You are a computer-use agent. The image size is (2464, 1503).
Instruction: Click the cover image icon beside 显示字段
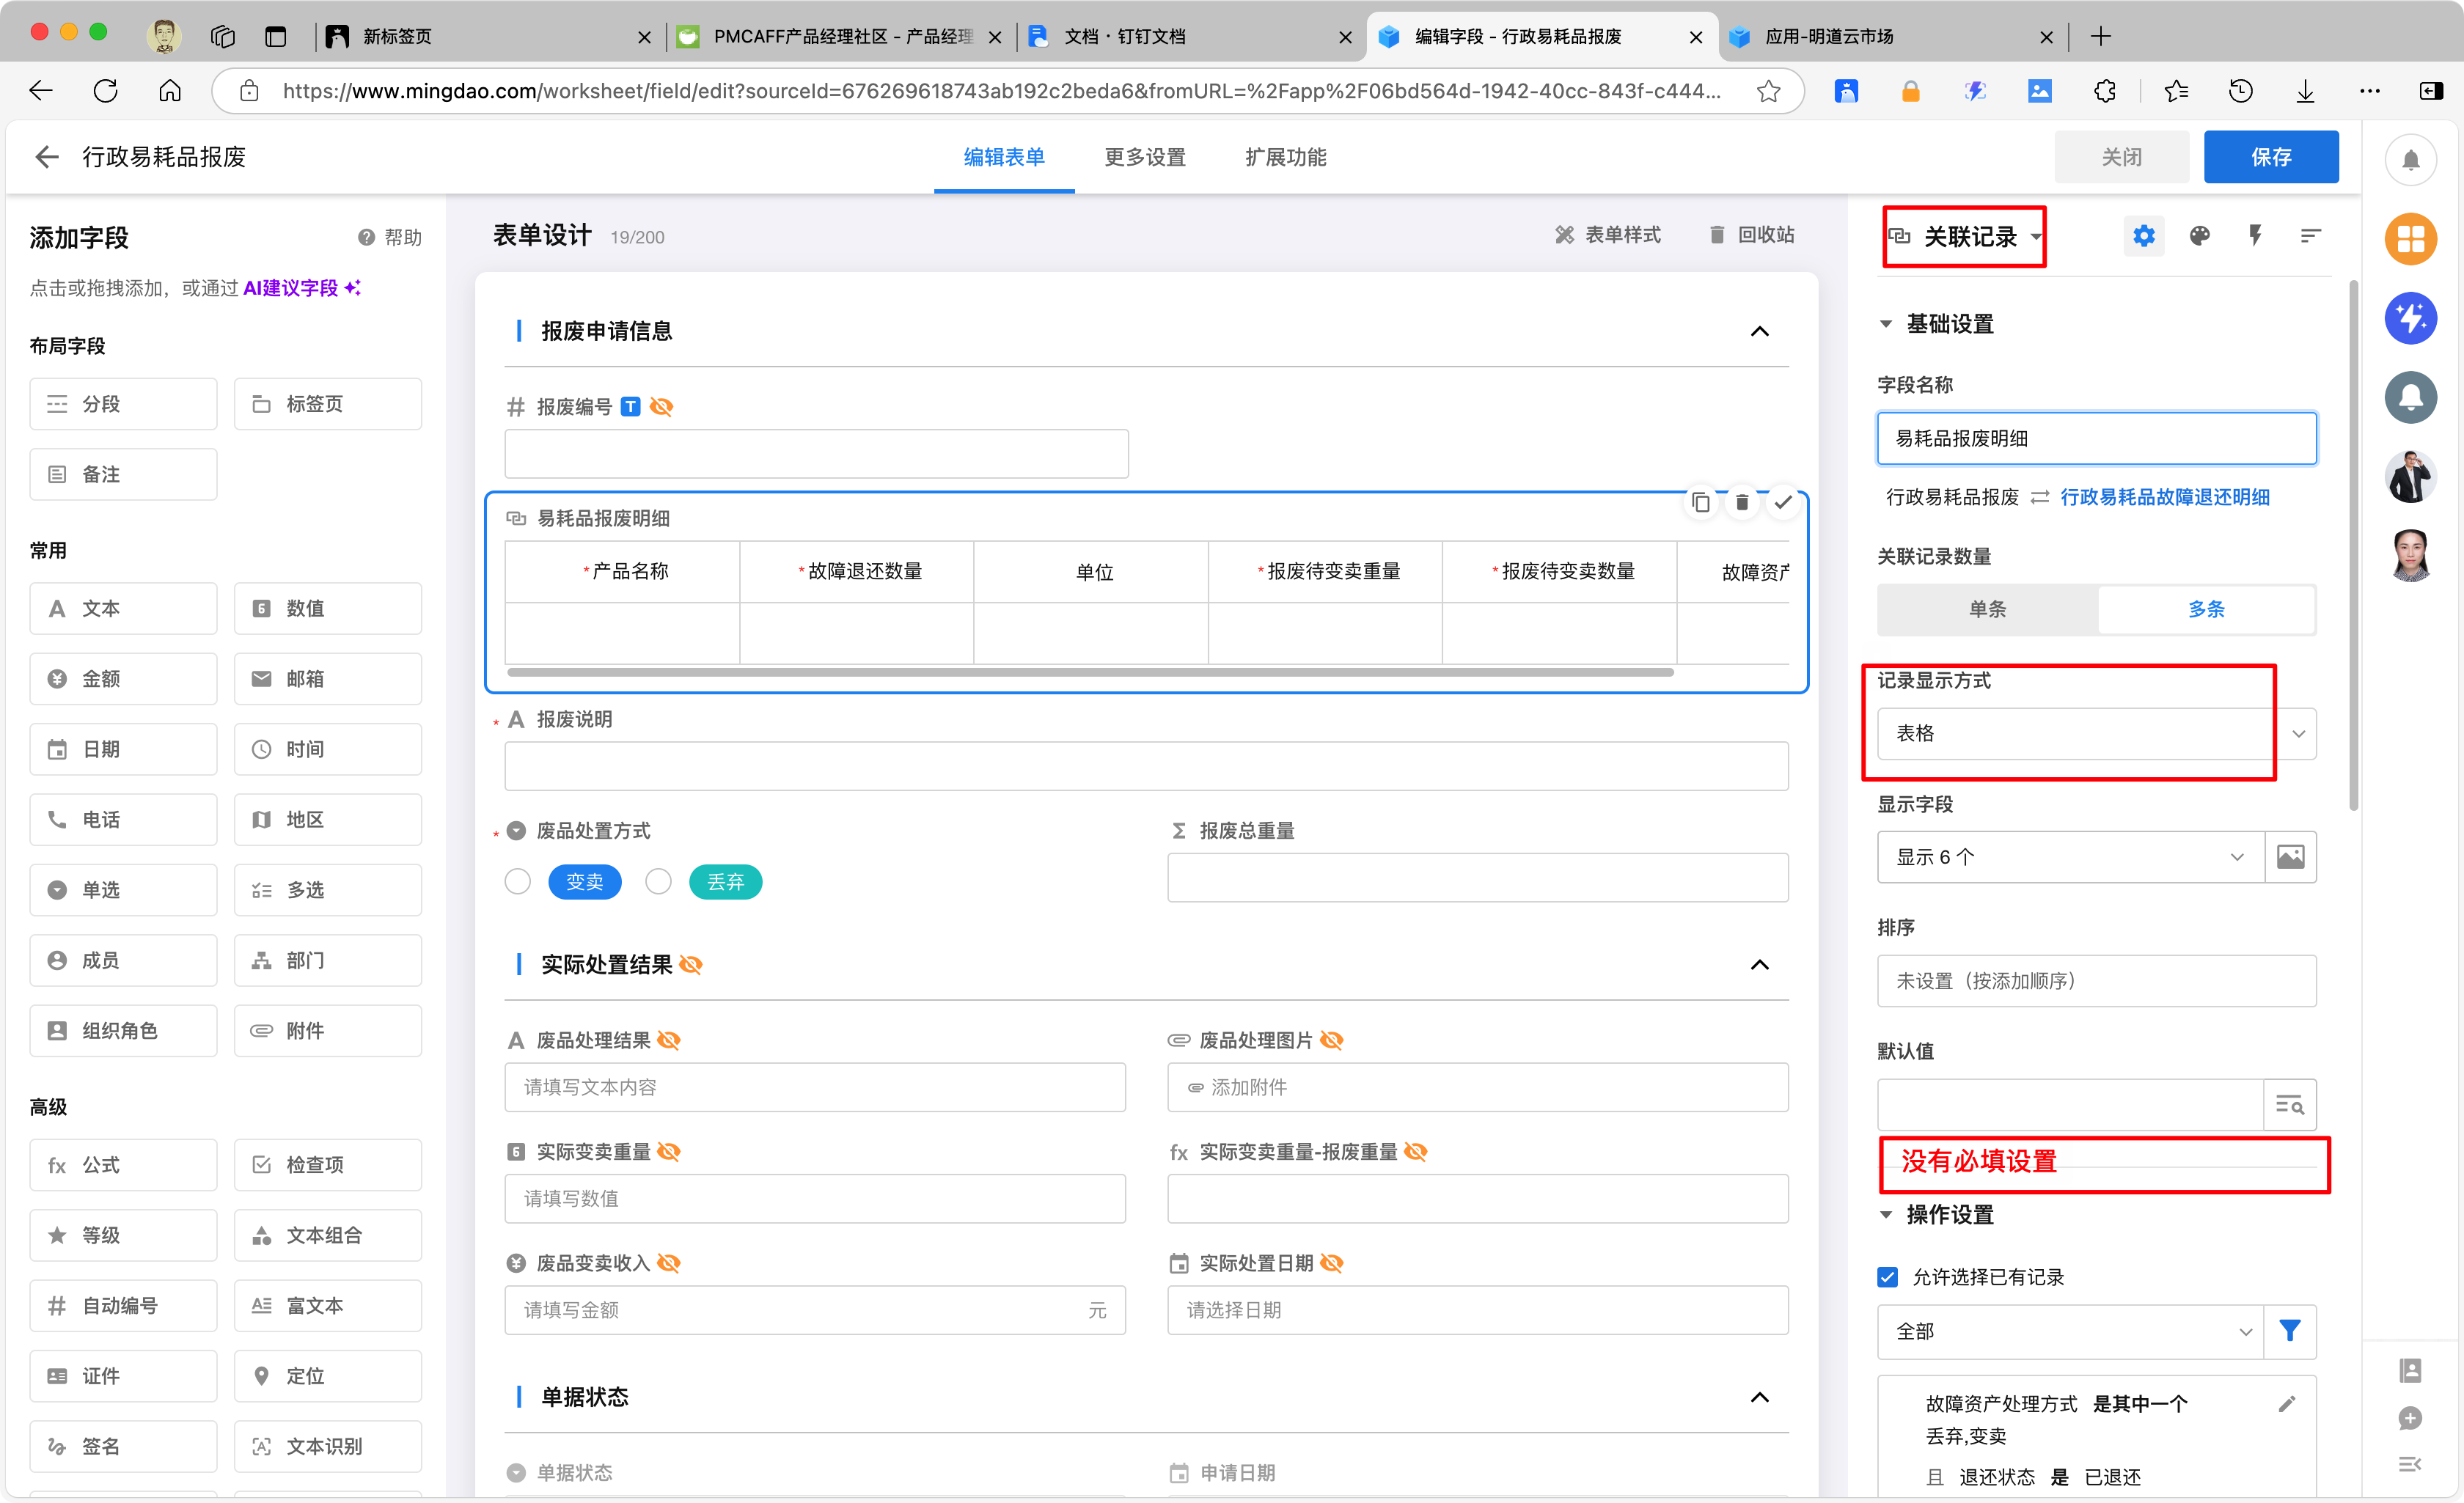tap(2290, 857)
